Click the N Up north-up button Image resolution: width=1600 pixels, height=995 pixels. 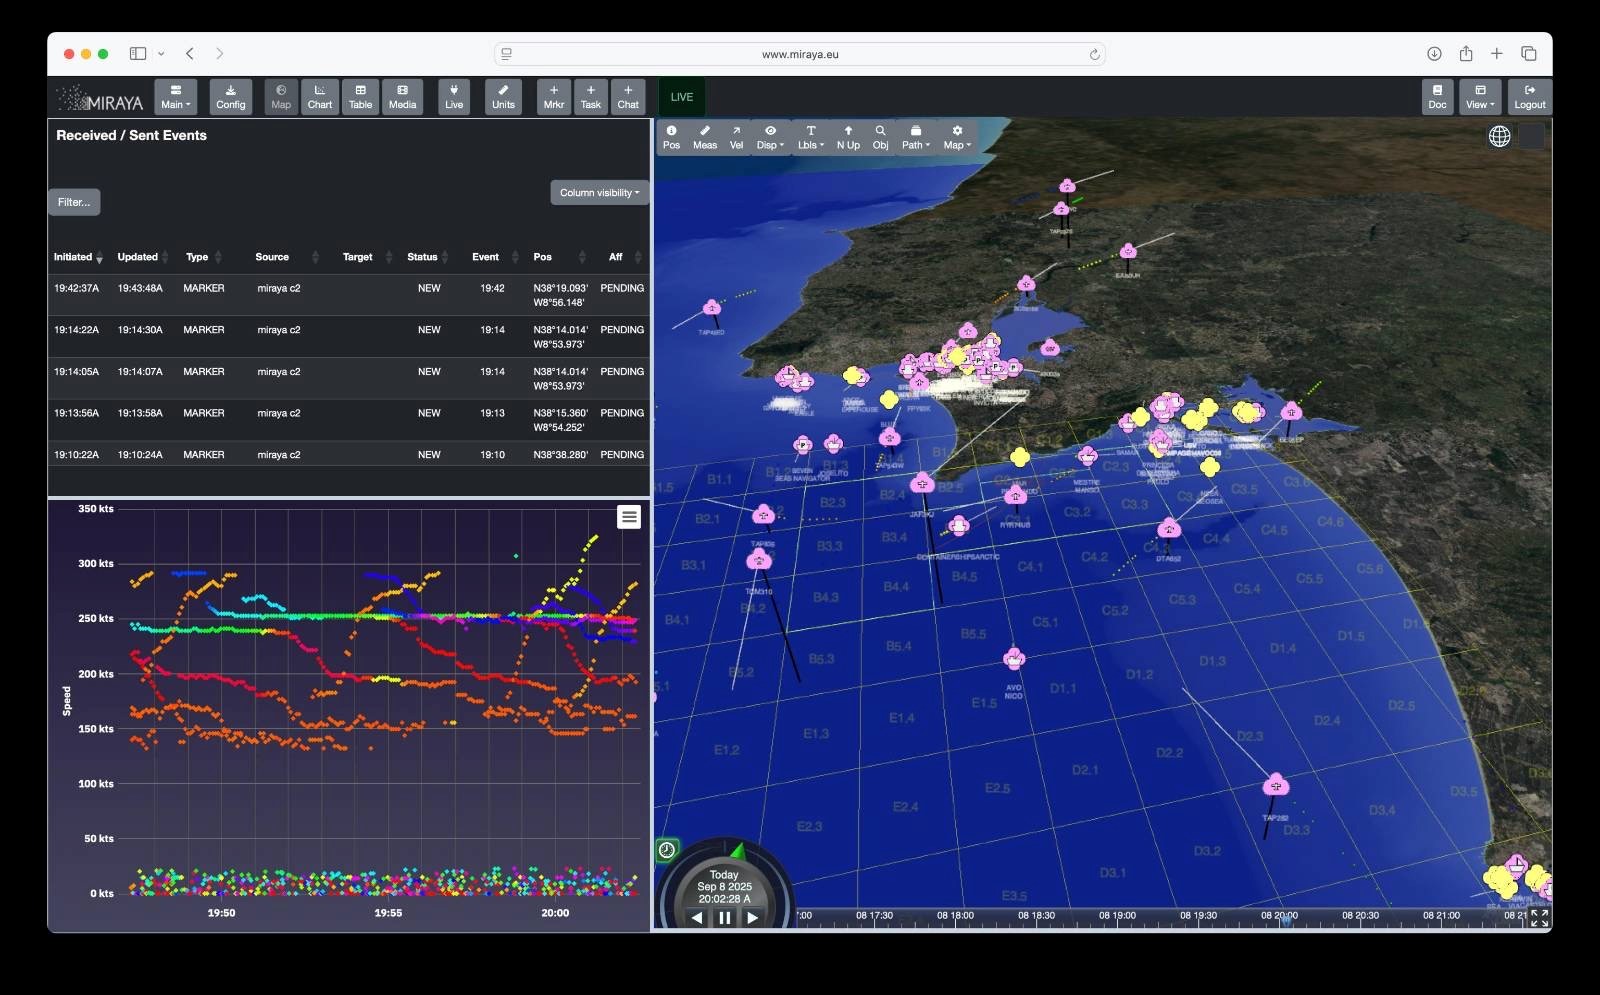848,137
